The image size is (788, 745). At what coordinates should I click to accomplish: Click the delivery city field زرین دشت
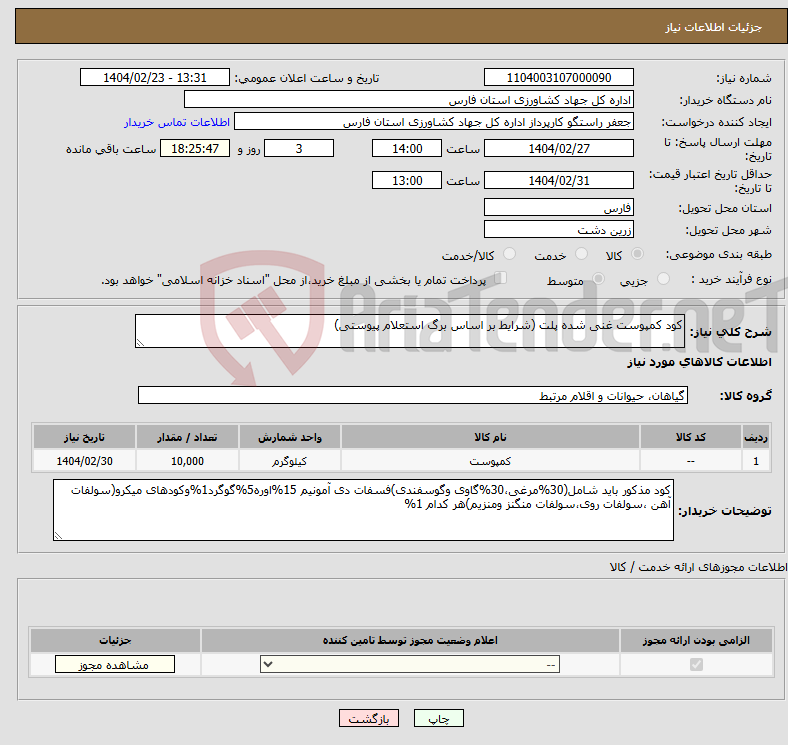point(558,229)
